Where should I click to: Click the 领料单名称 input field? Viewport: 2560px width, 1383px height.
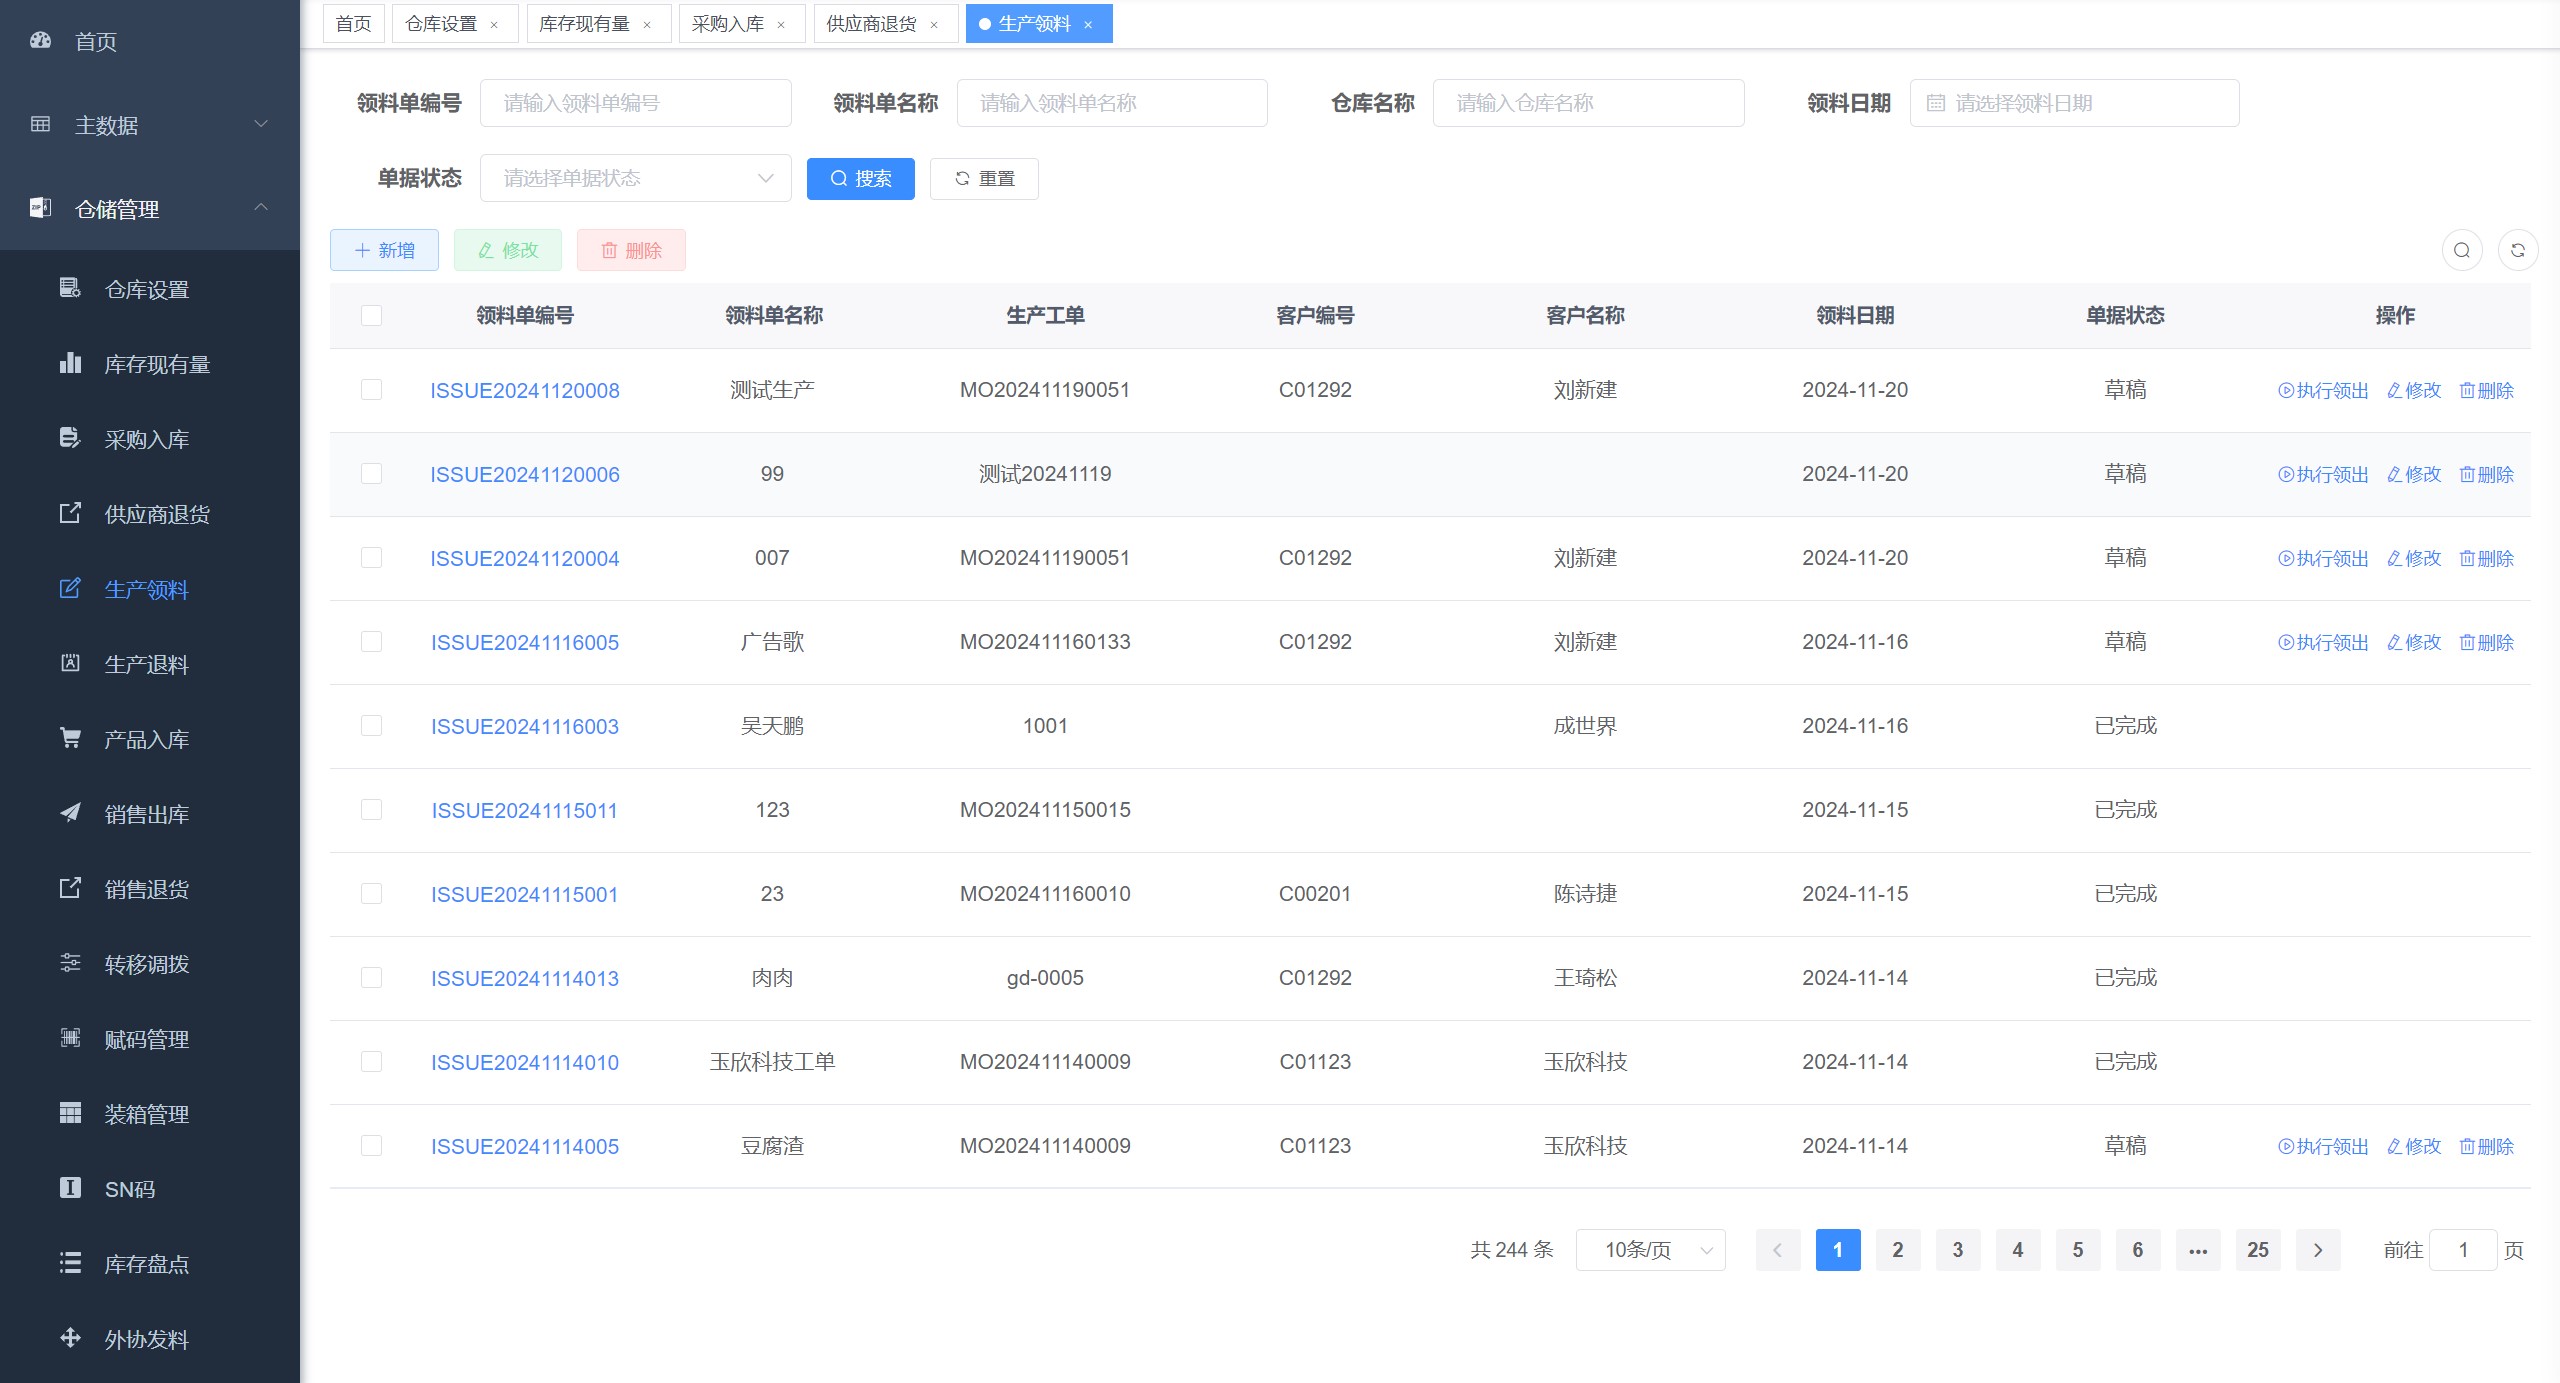(1112, 103)
